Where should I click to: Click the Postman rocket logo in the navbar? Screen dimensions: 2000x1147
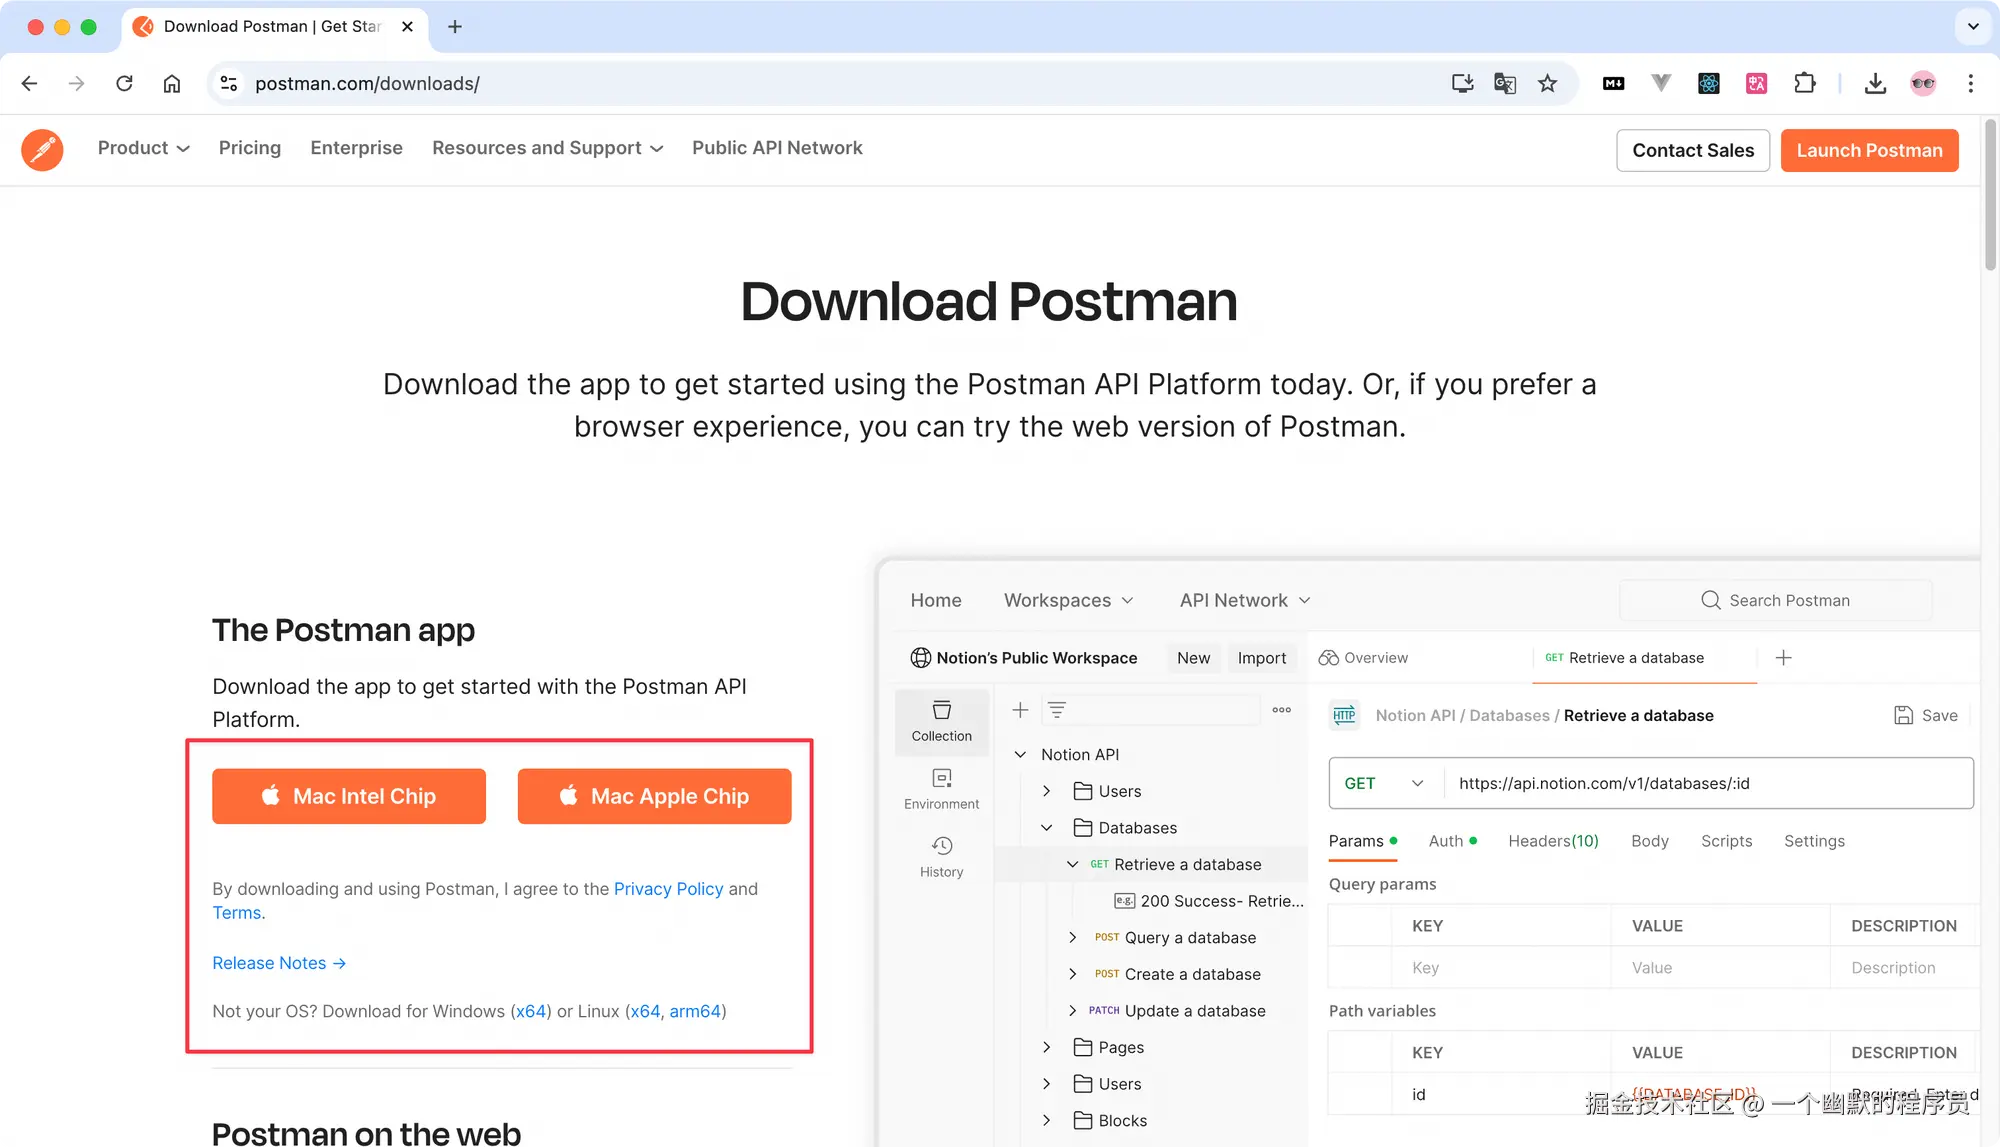[42, 149]
